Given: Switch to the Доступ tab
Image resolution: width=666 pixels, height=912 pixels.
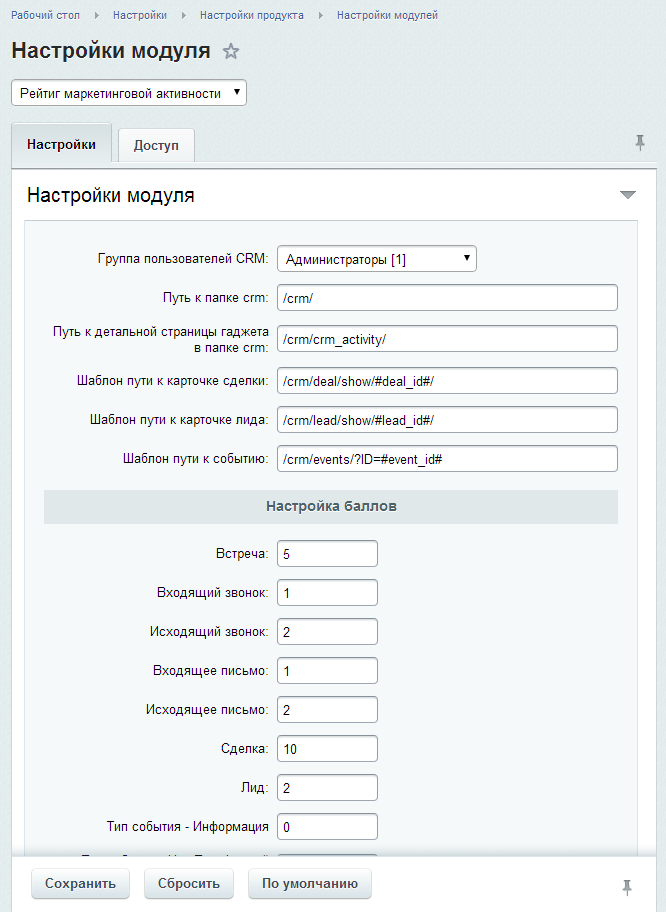Looking at the screenshot, I should pos(156,145).
